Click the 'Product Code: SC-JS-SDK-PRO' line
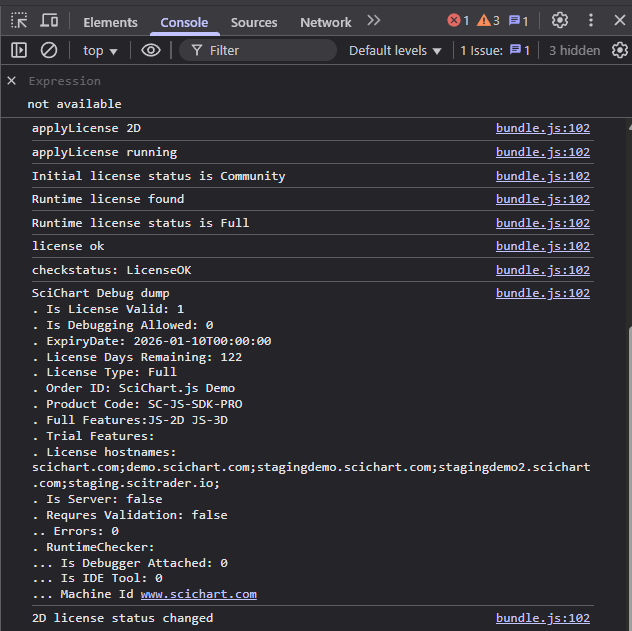The height and width of the screenshot is (631, 632). coord(144,404)
